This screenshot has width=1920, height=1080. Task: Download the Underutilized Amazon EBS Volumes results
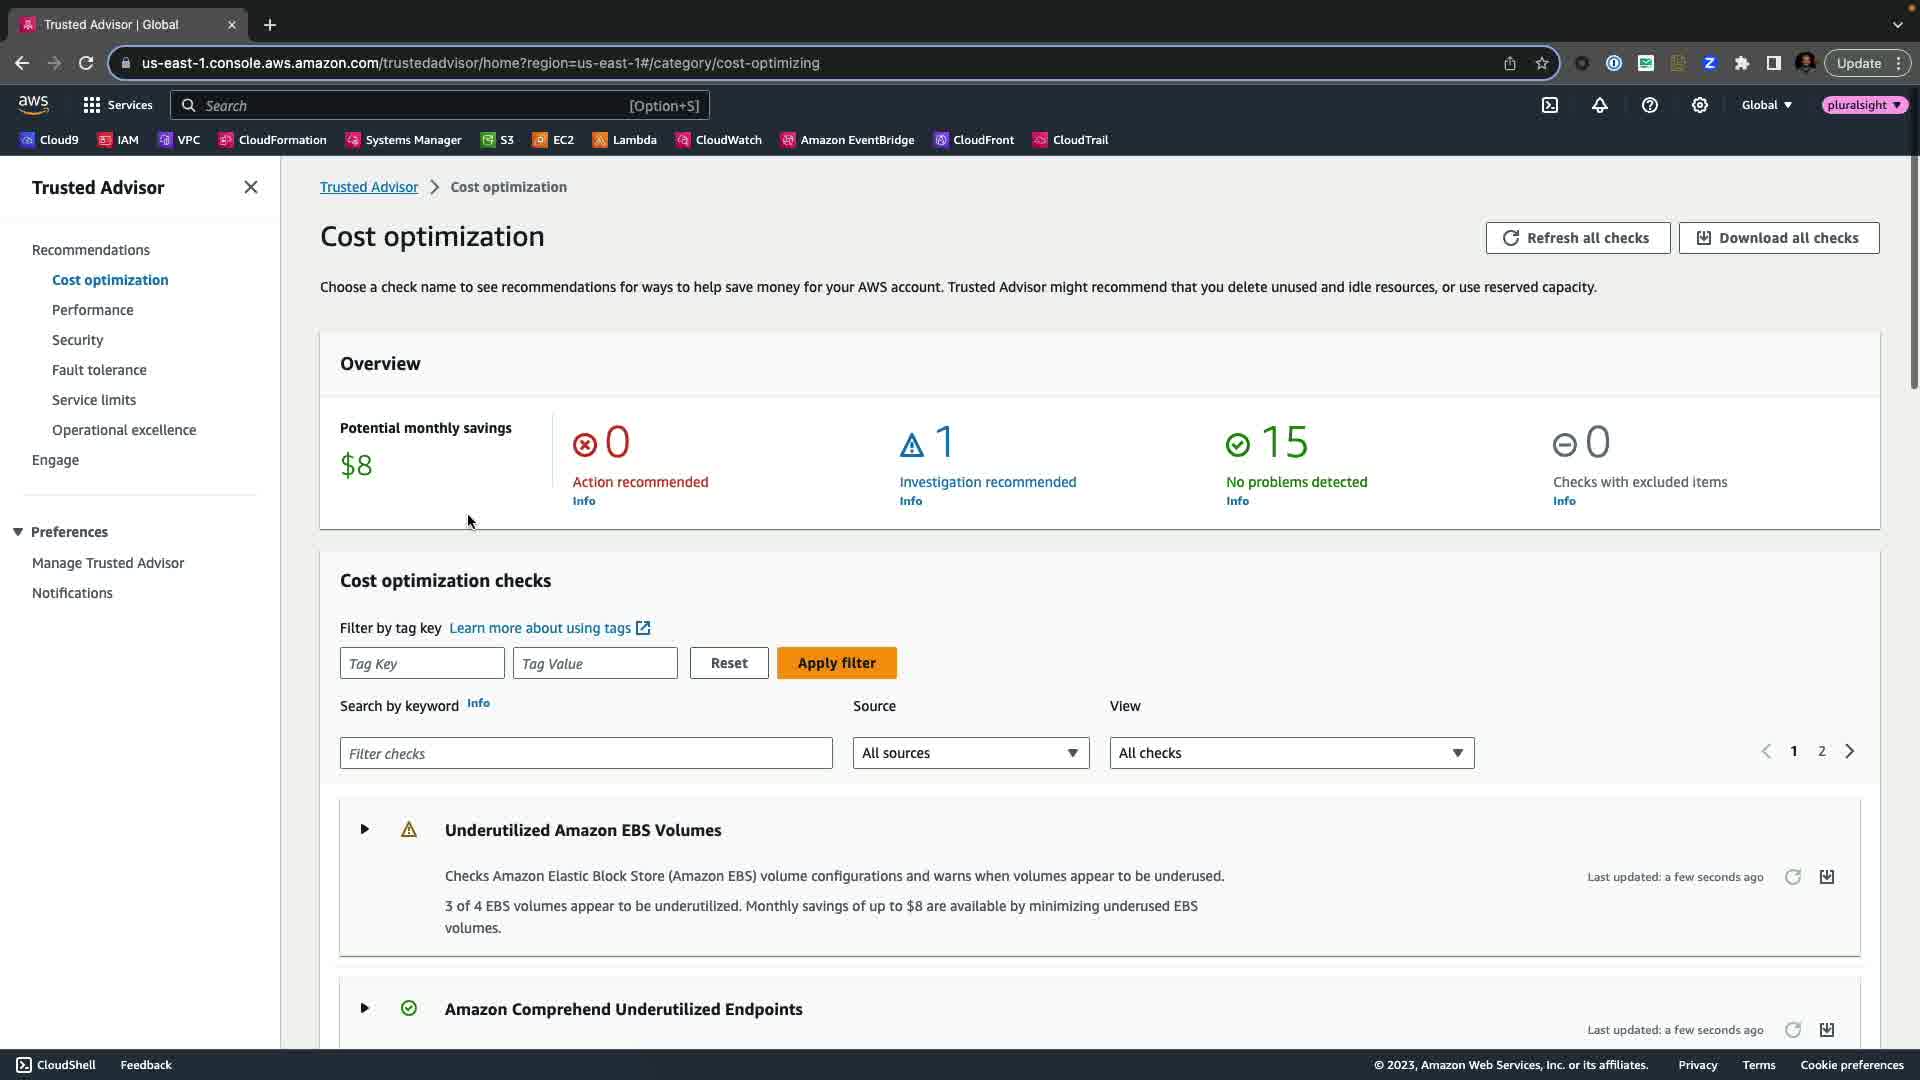click(x=1827, y=877)
